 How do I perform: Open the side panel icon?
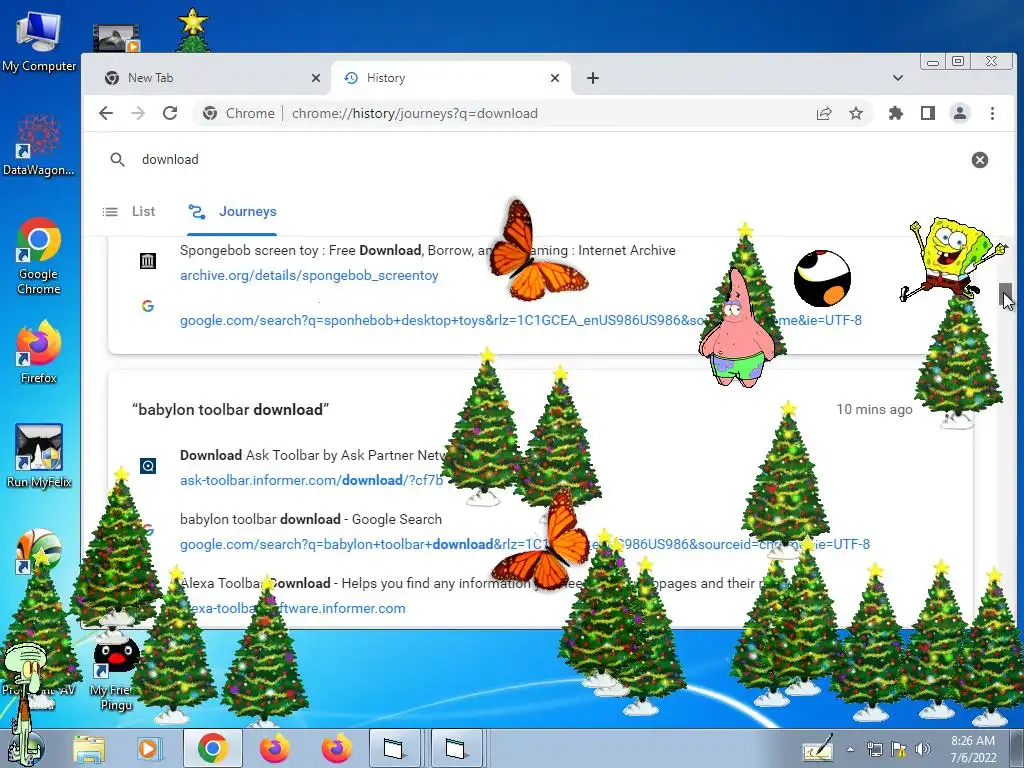tap(927, 113)
